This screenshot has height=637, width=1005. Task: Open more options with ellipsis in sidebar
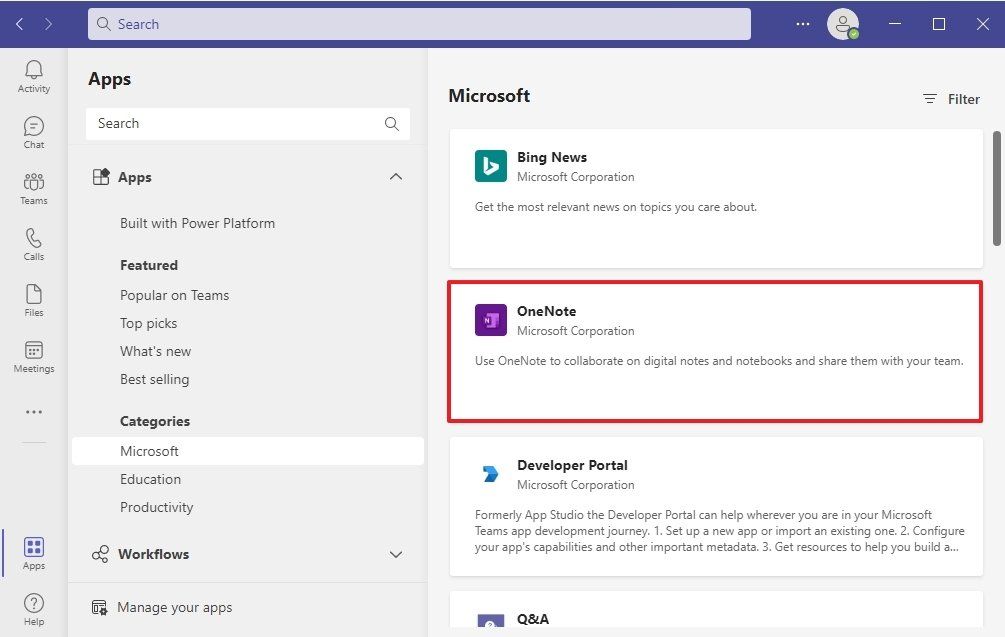(x=33, y=411)
